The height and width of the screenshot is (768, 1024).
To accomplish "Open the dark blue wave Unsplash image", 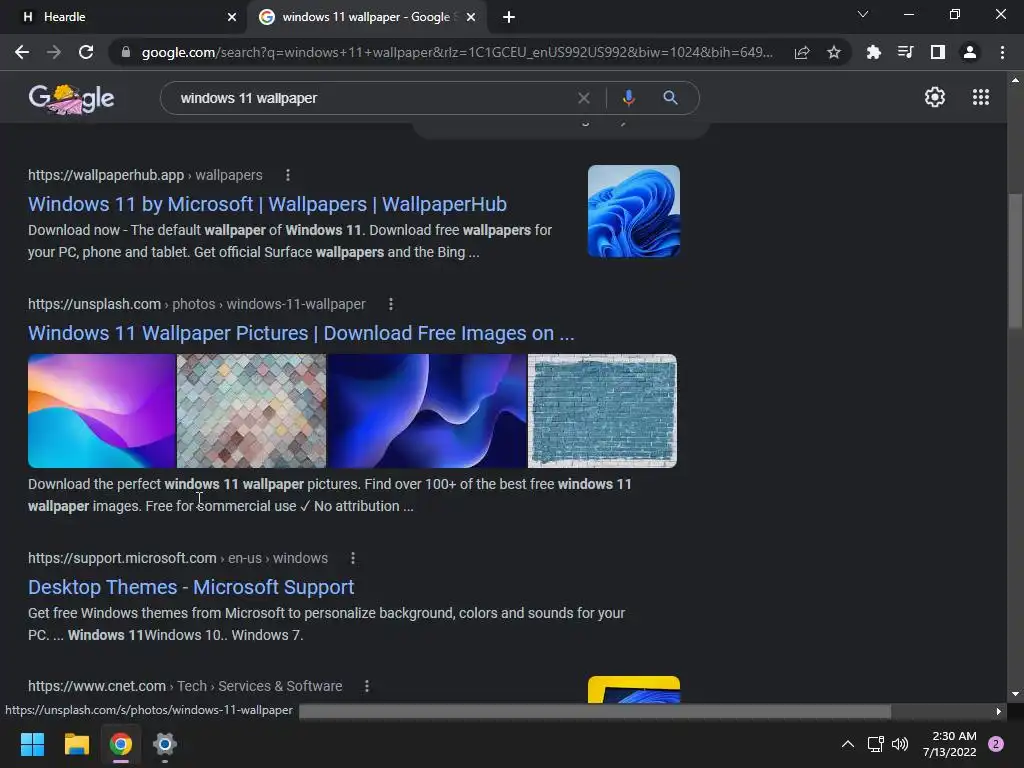I will (426, 411).
